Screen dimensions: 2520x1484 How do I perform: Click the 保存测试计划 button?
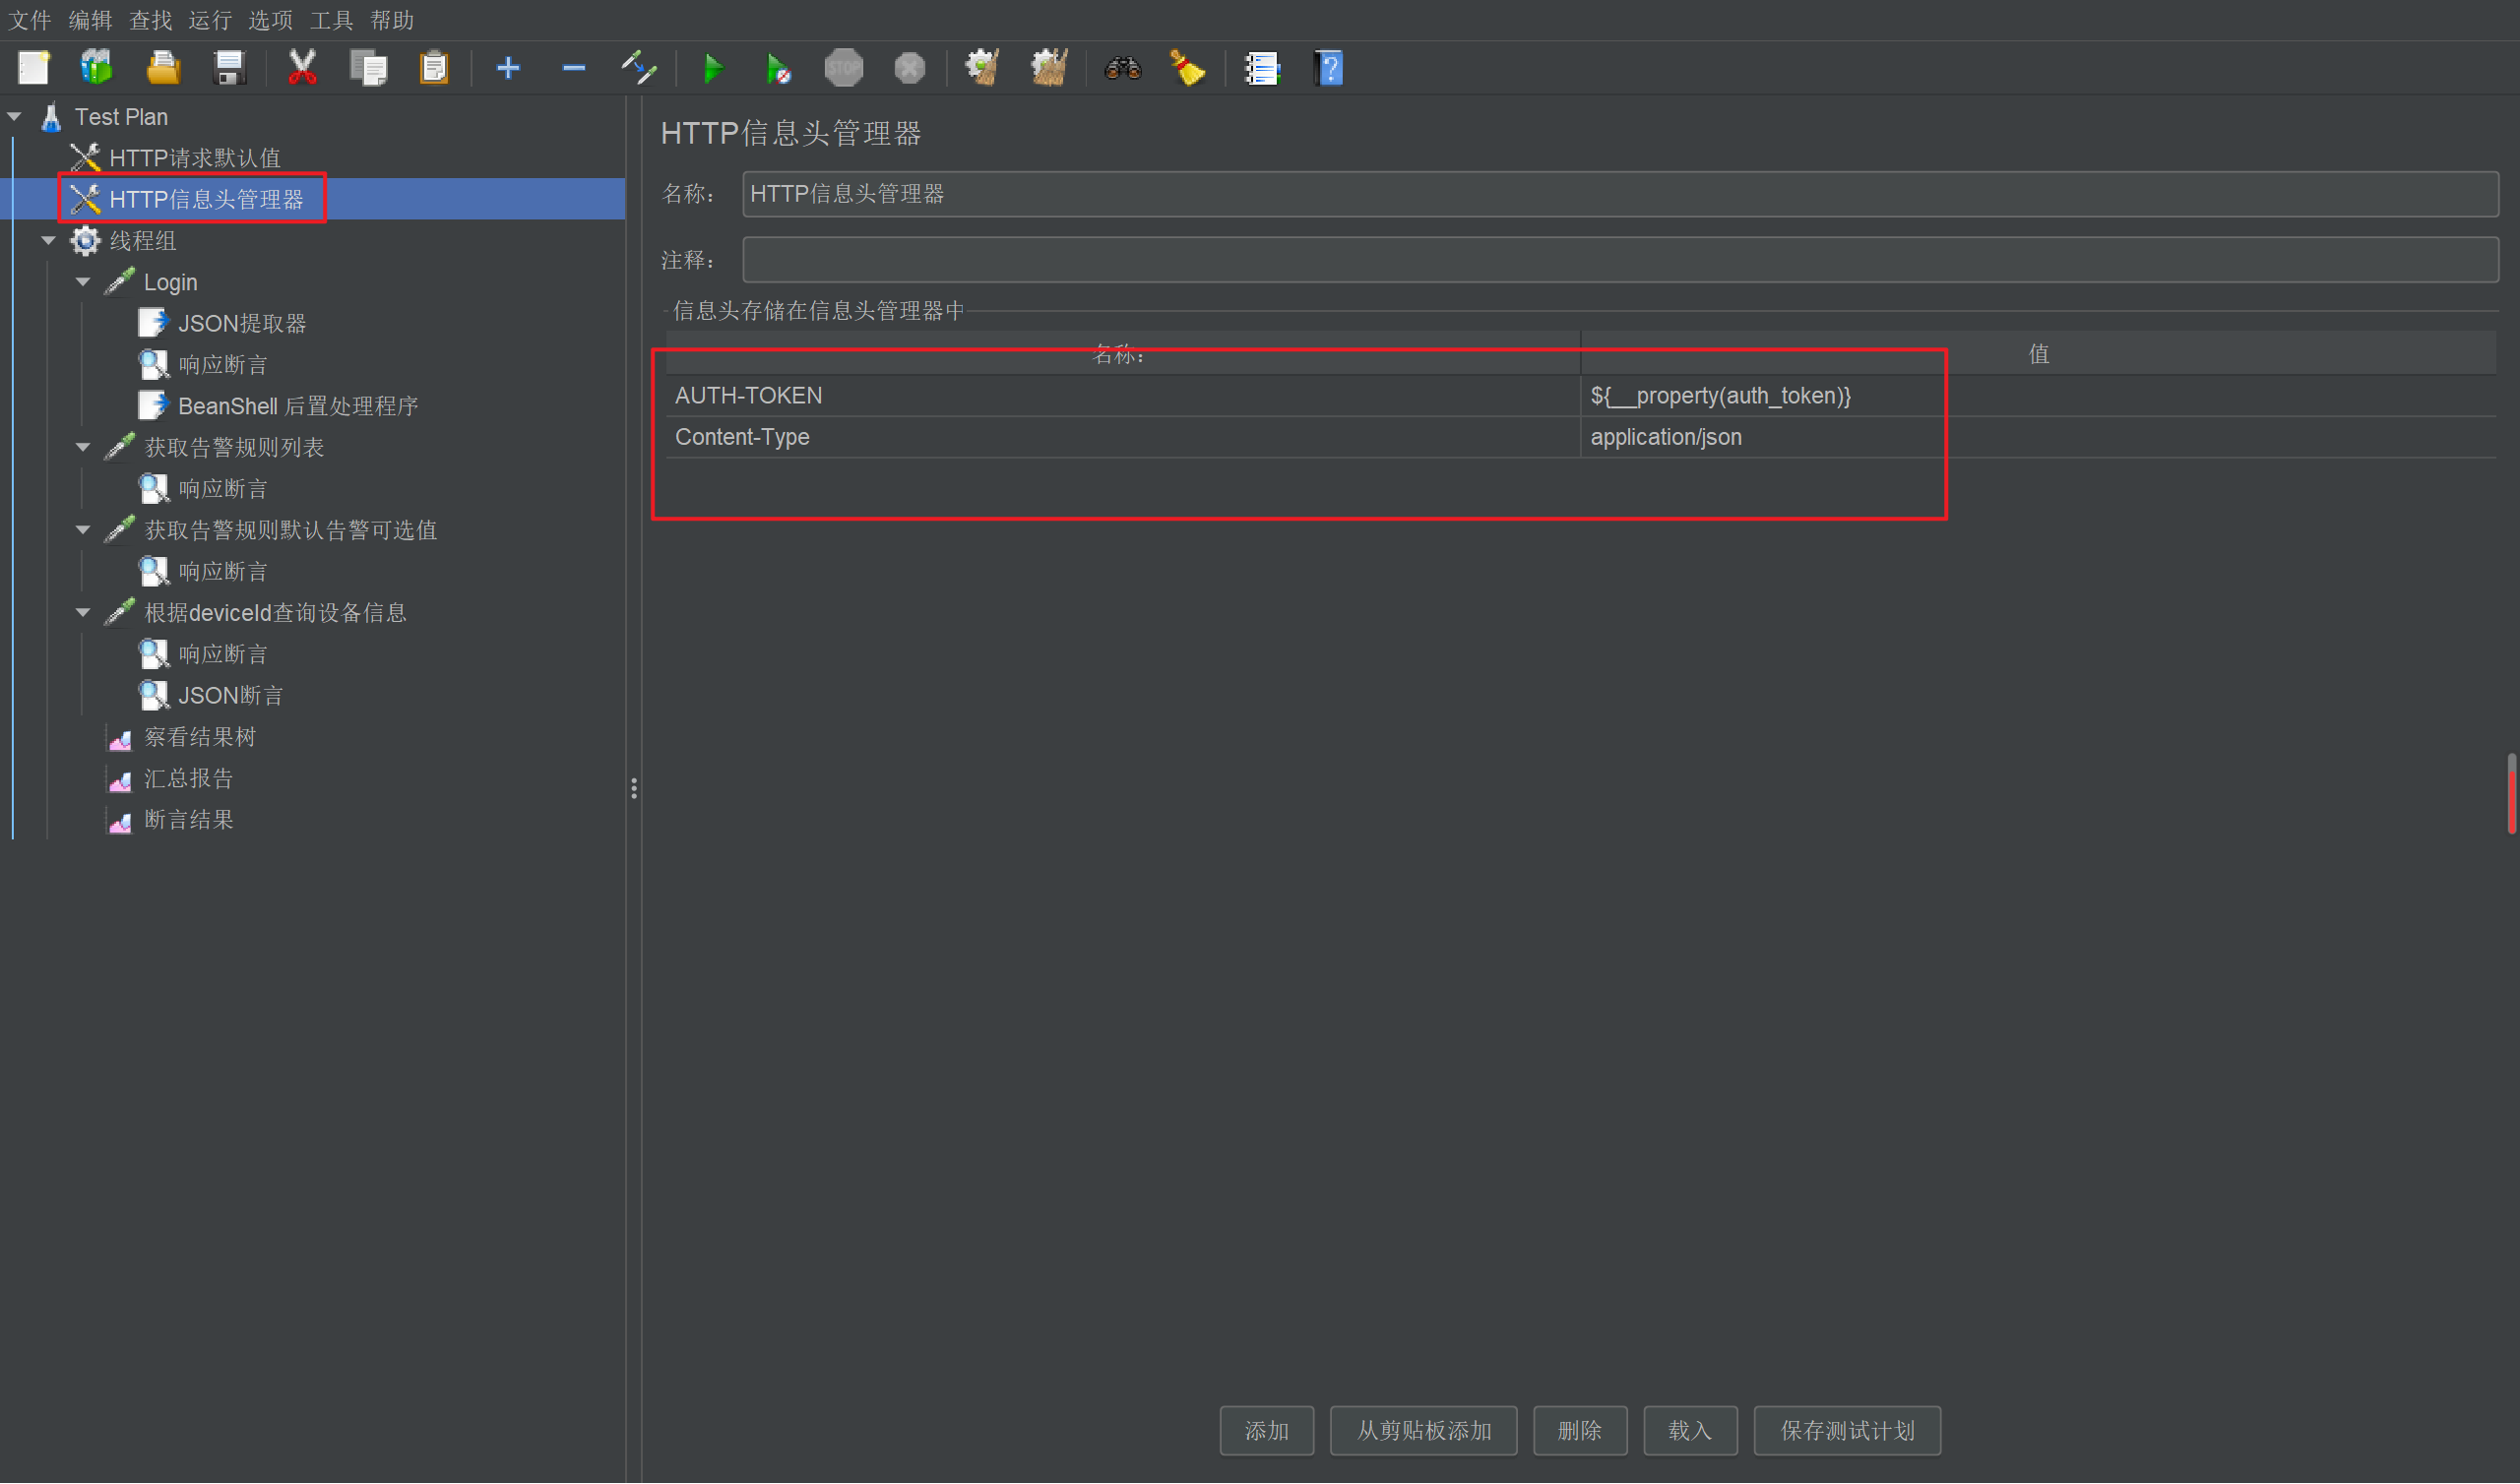click(x=1847, y=1431)
